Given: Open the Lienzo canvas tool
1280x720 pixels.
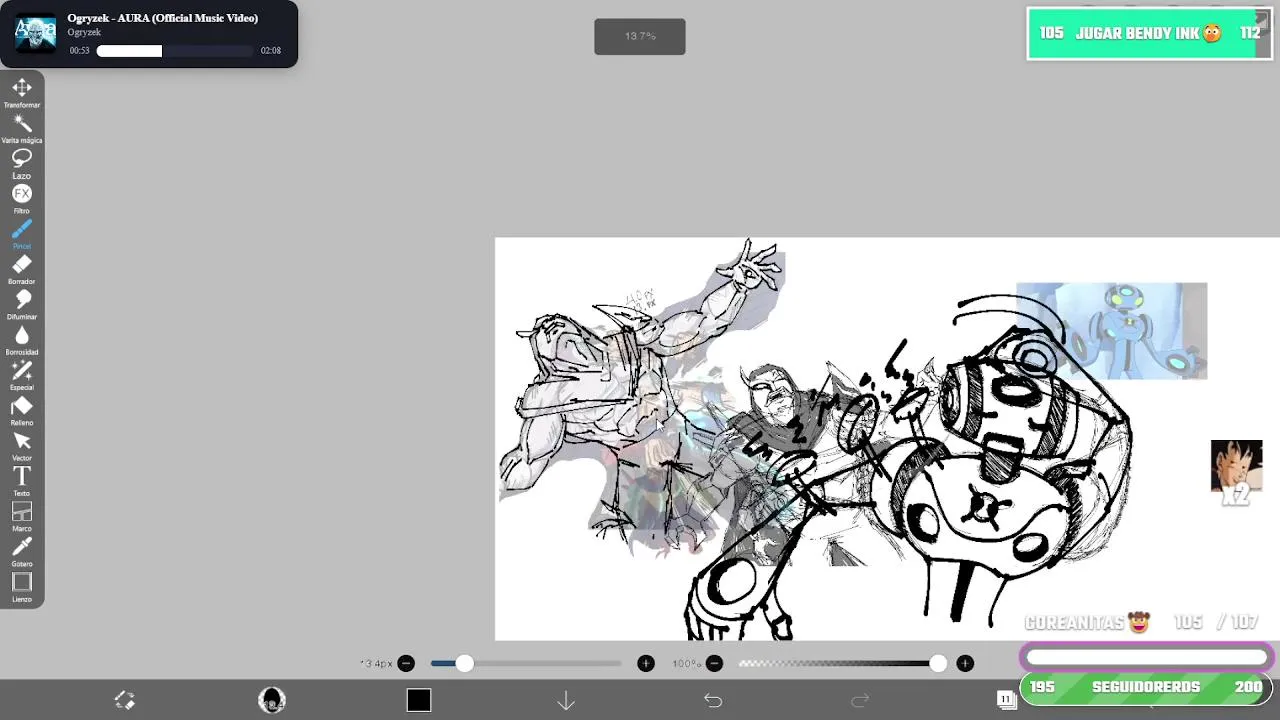Looking at the screenshot, I should 22,587.
